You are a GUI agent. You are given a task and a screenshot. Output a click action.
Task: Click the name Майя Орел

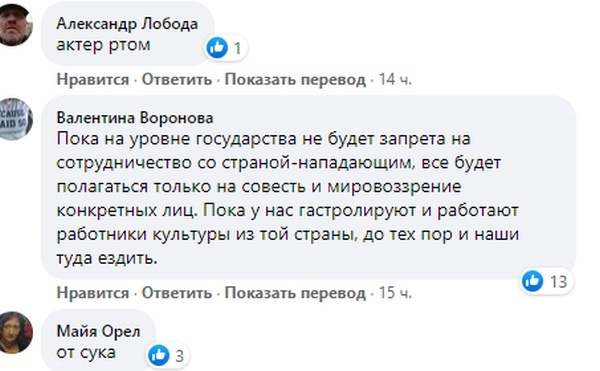98,331
